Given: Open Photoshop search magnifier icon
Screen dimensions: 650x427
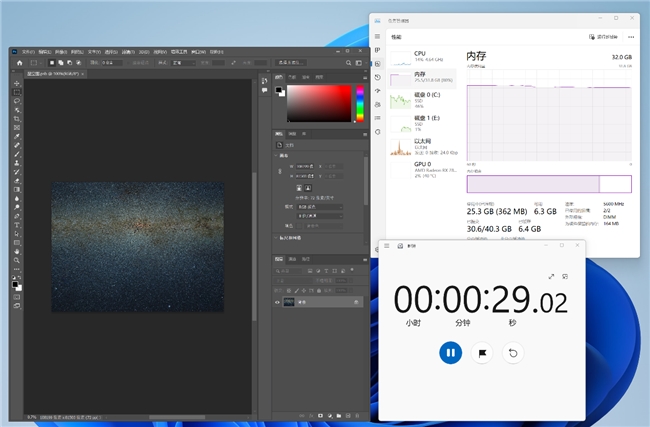Looking at the screenshot, I should point(349,63).
